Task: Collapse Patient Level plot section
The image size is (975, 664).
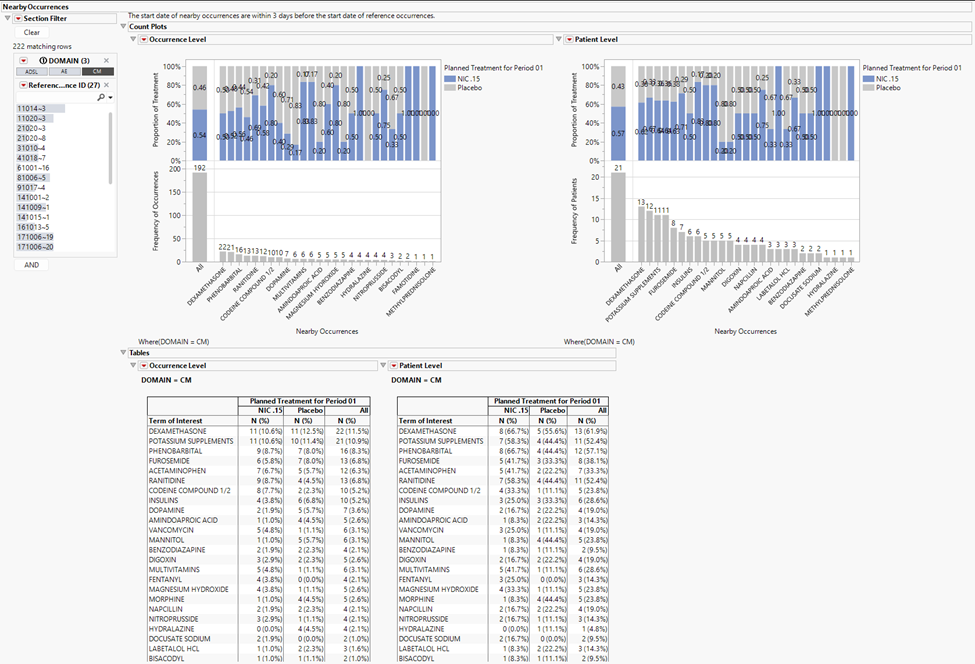Action: click(558, 39)
